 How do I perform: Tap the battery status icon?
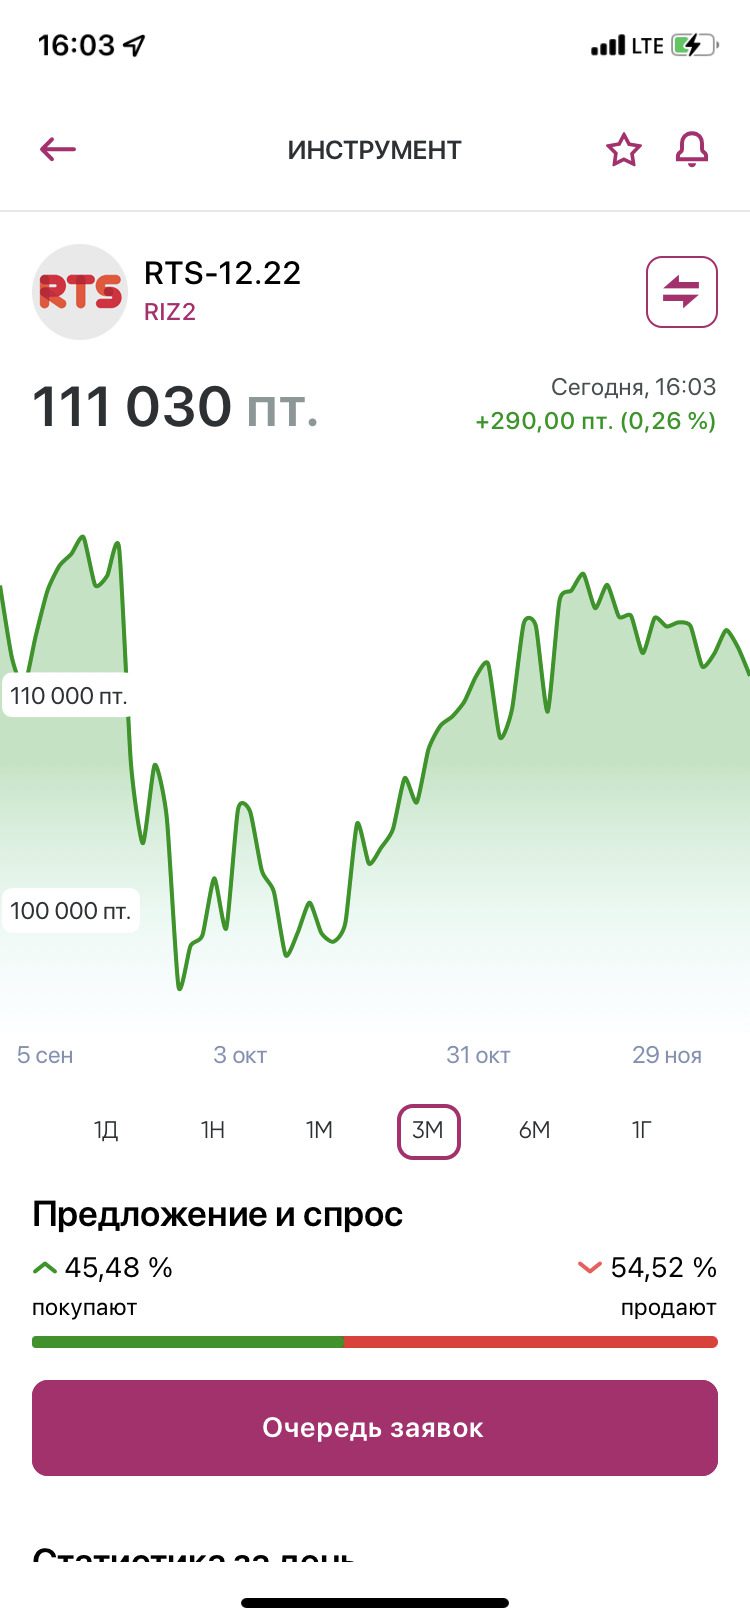coord(694,45)
